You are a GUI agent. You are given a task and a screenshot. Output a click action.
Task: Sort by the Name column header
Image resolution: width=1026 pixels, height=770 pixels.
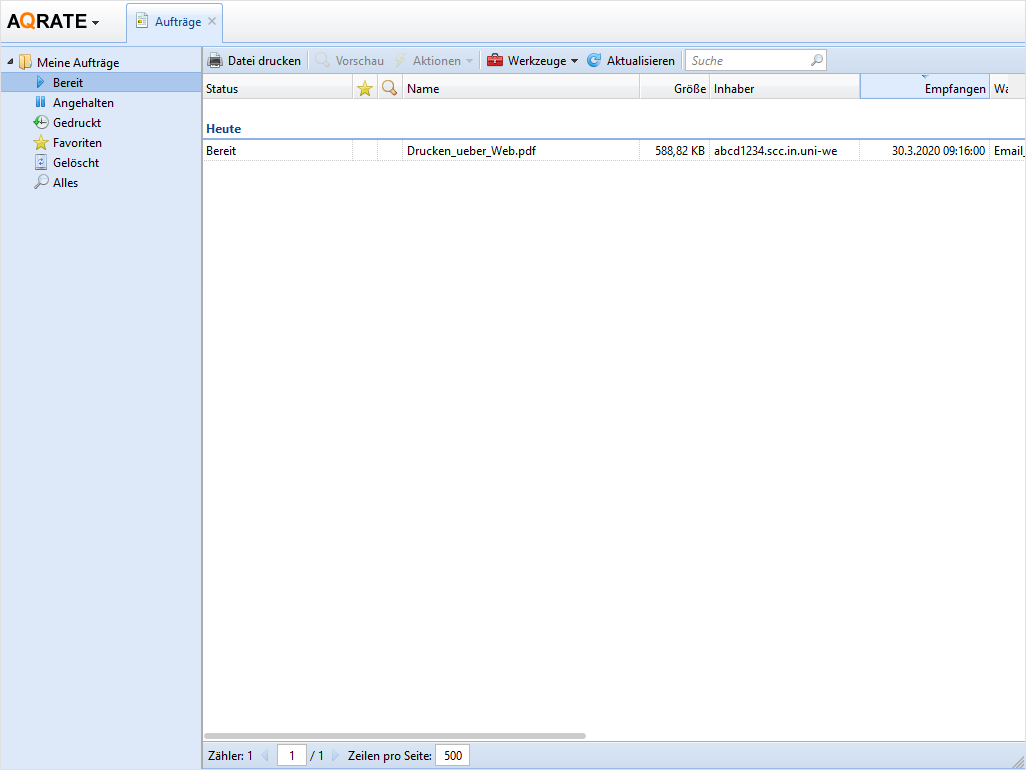(520, 89)
